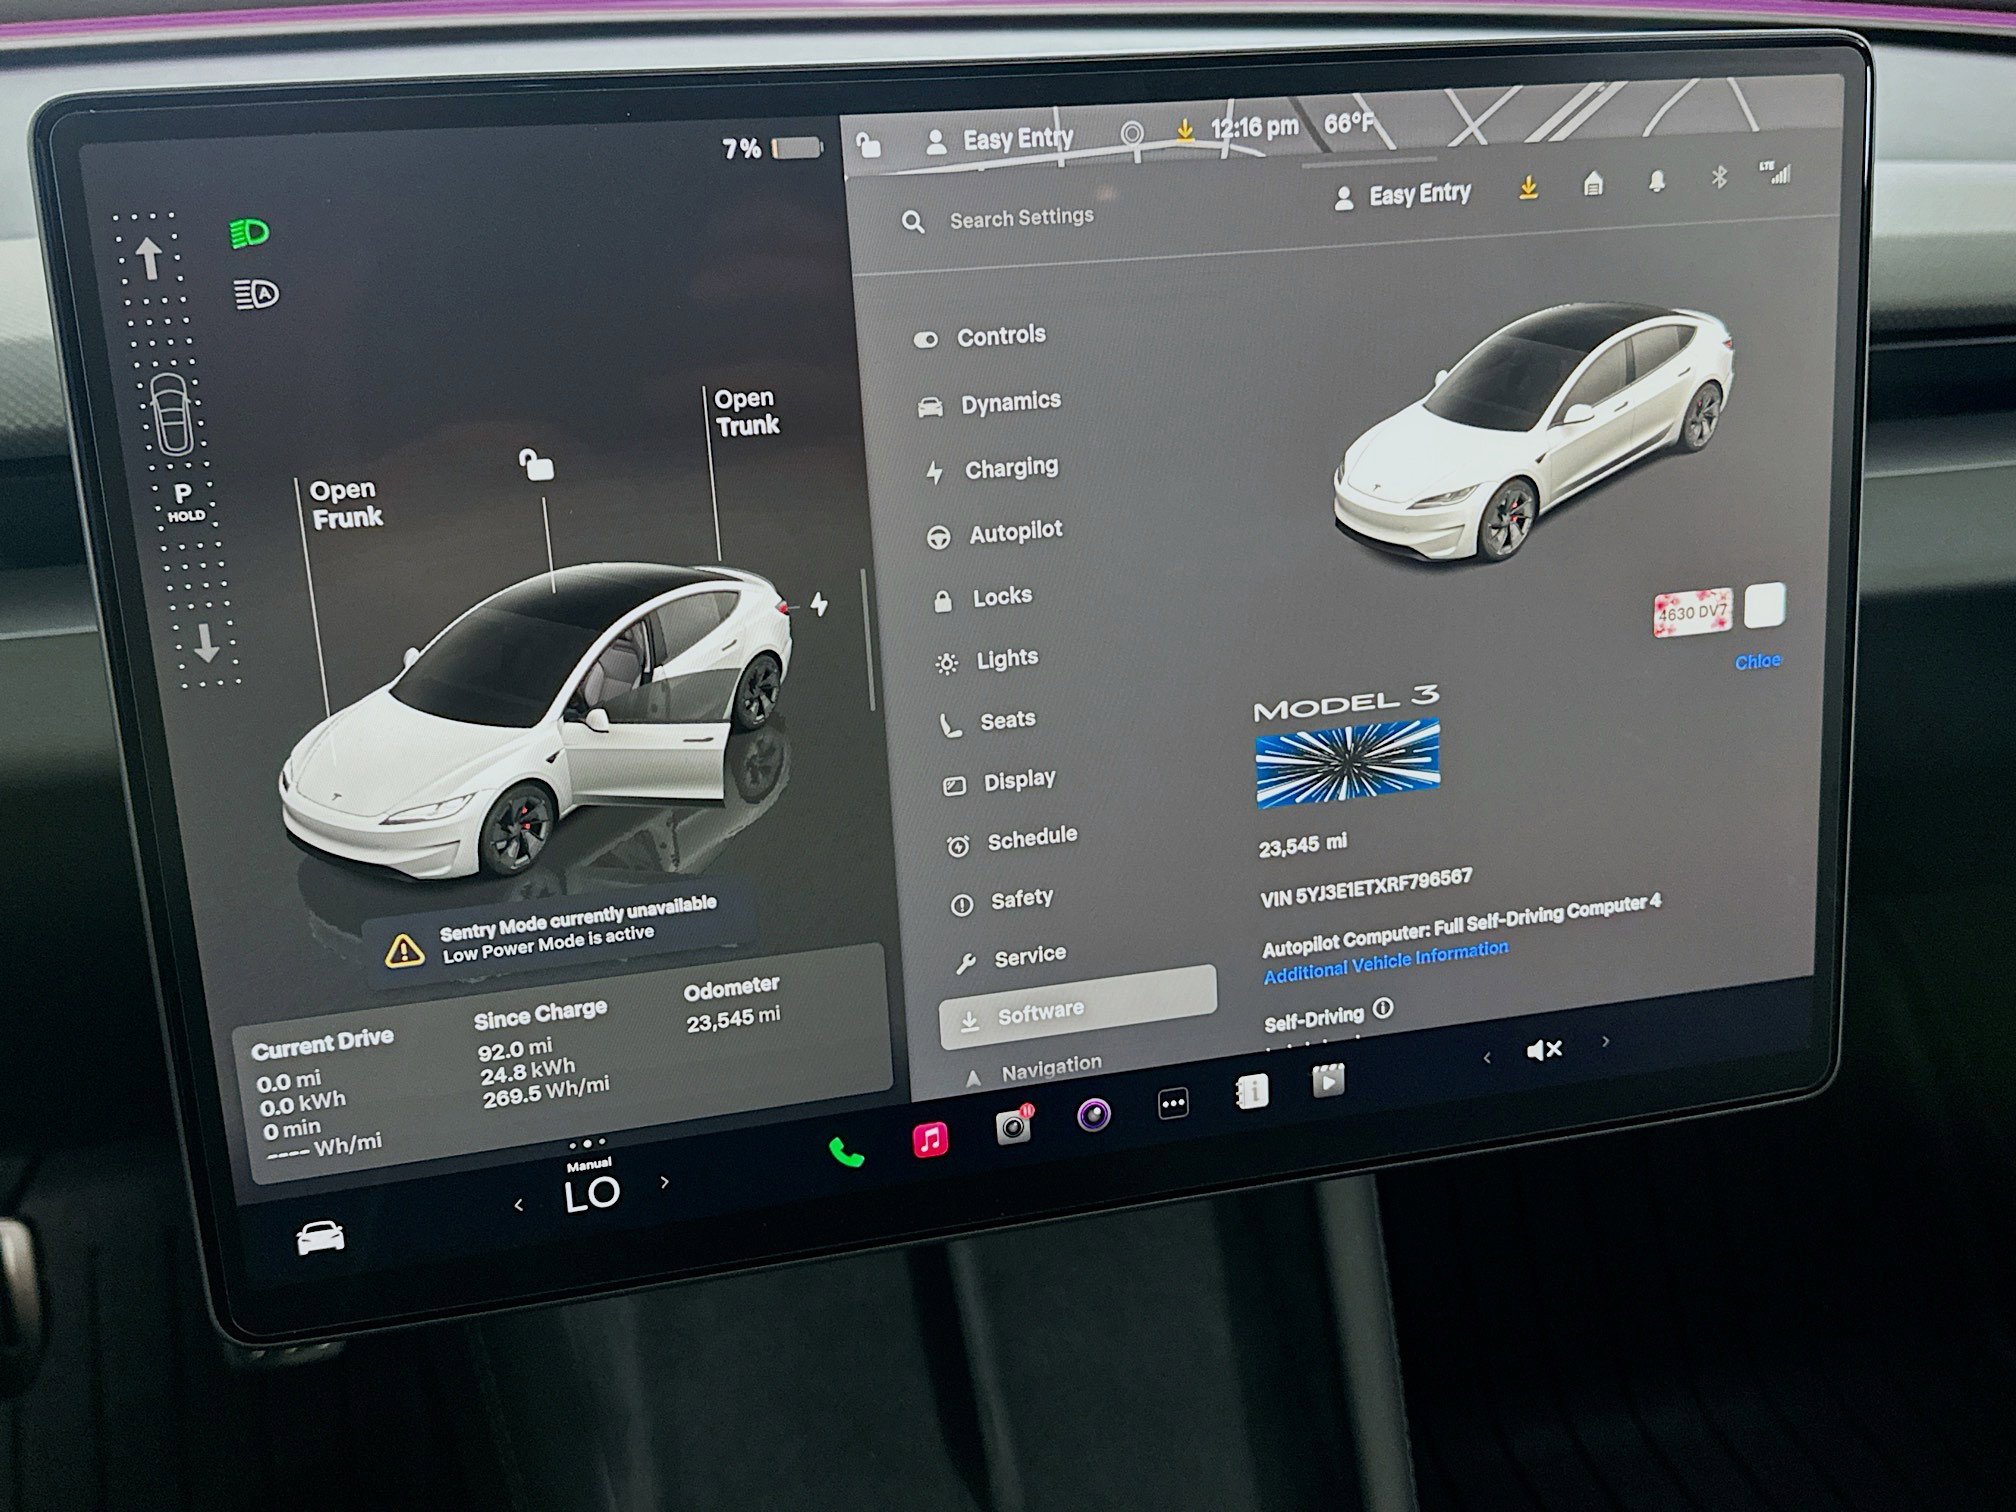The image size is (2016, 1512).
Task: Select the white color swatch
Action: click(x=1764, y=606)
